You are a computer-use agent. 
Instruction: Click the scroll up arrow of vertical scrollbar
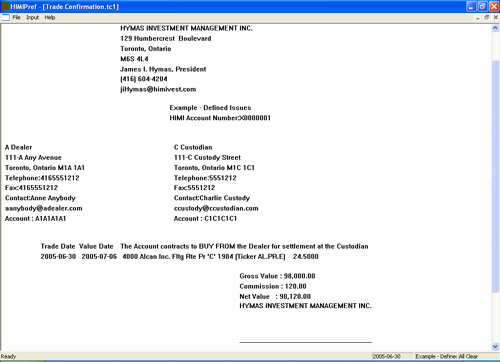[495, 29]
